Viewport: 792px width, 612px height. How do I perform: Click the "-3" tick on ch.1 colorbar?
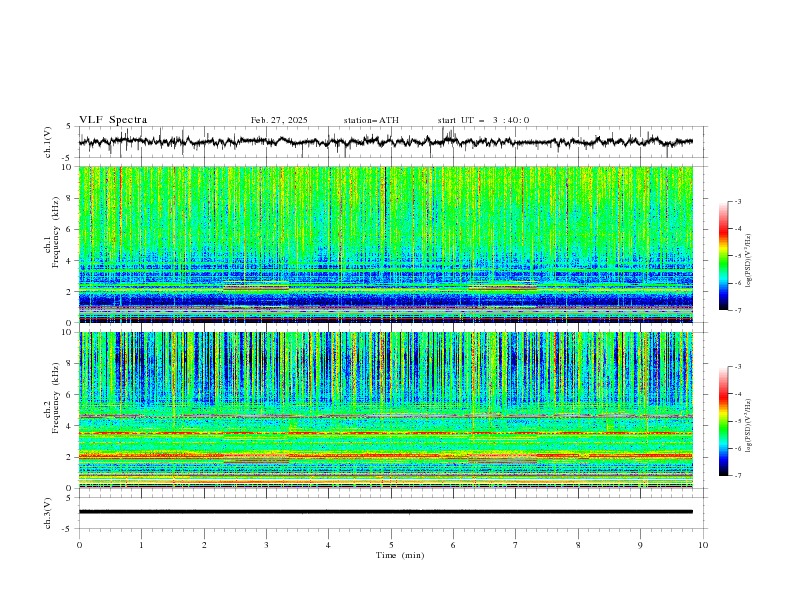coord(737,201)
